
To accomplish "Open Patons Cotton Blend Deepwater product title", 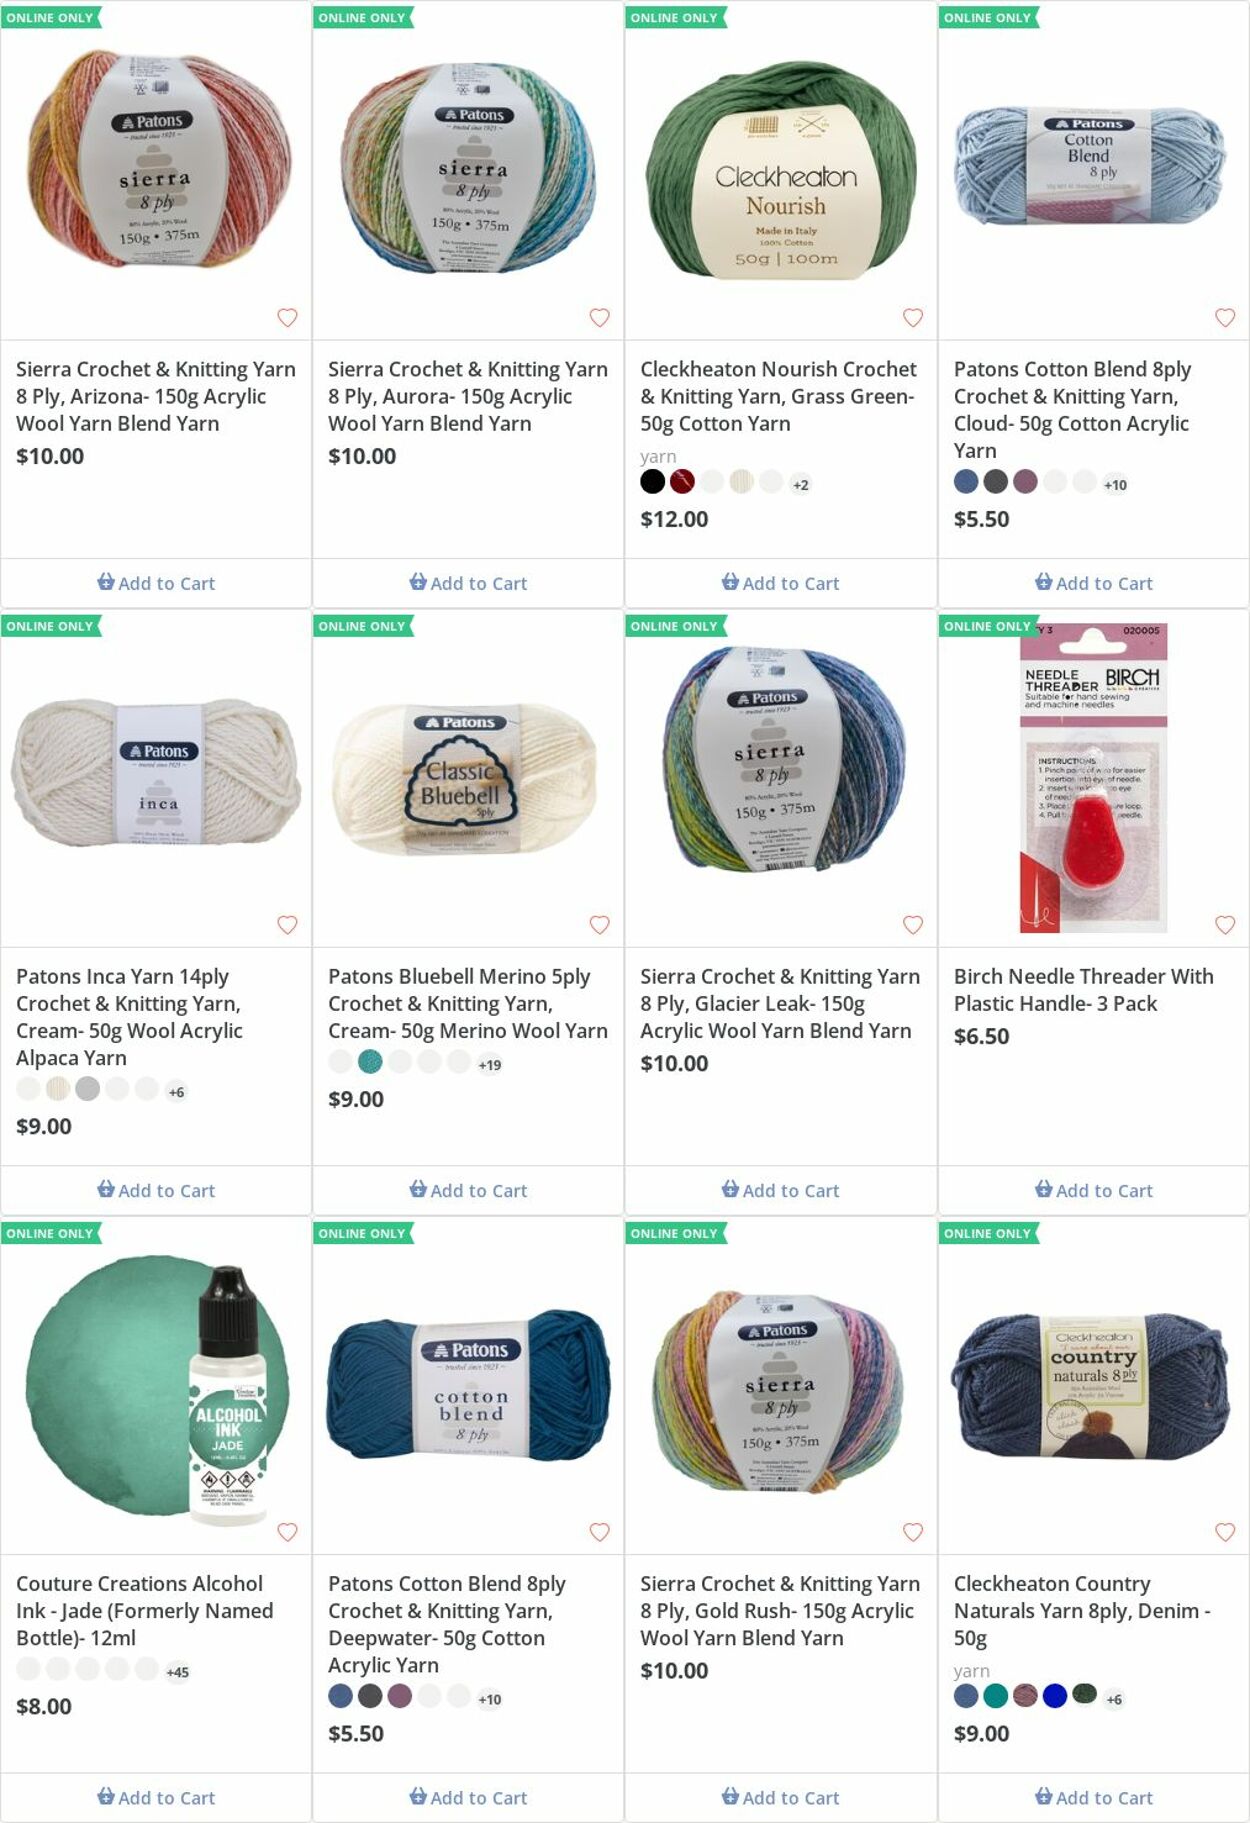I will tap(447, 1624).
